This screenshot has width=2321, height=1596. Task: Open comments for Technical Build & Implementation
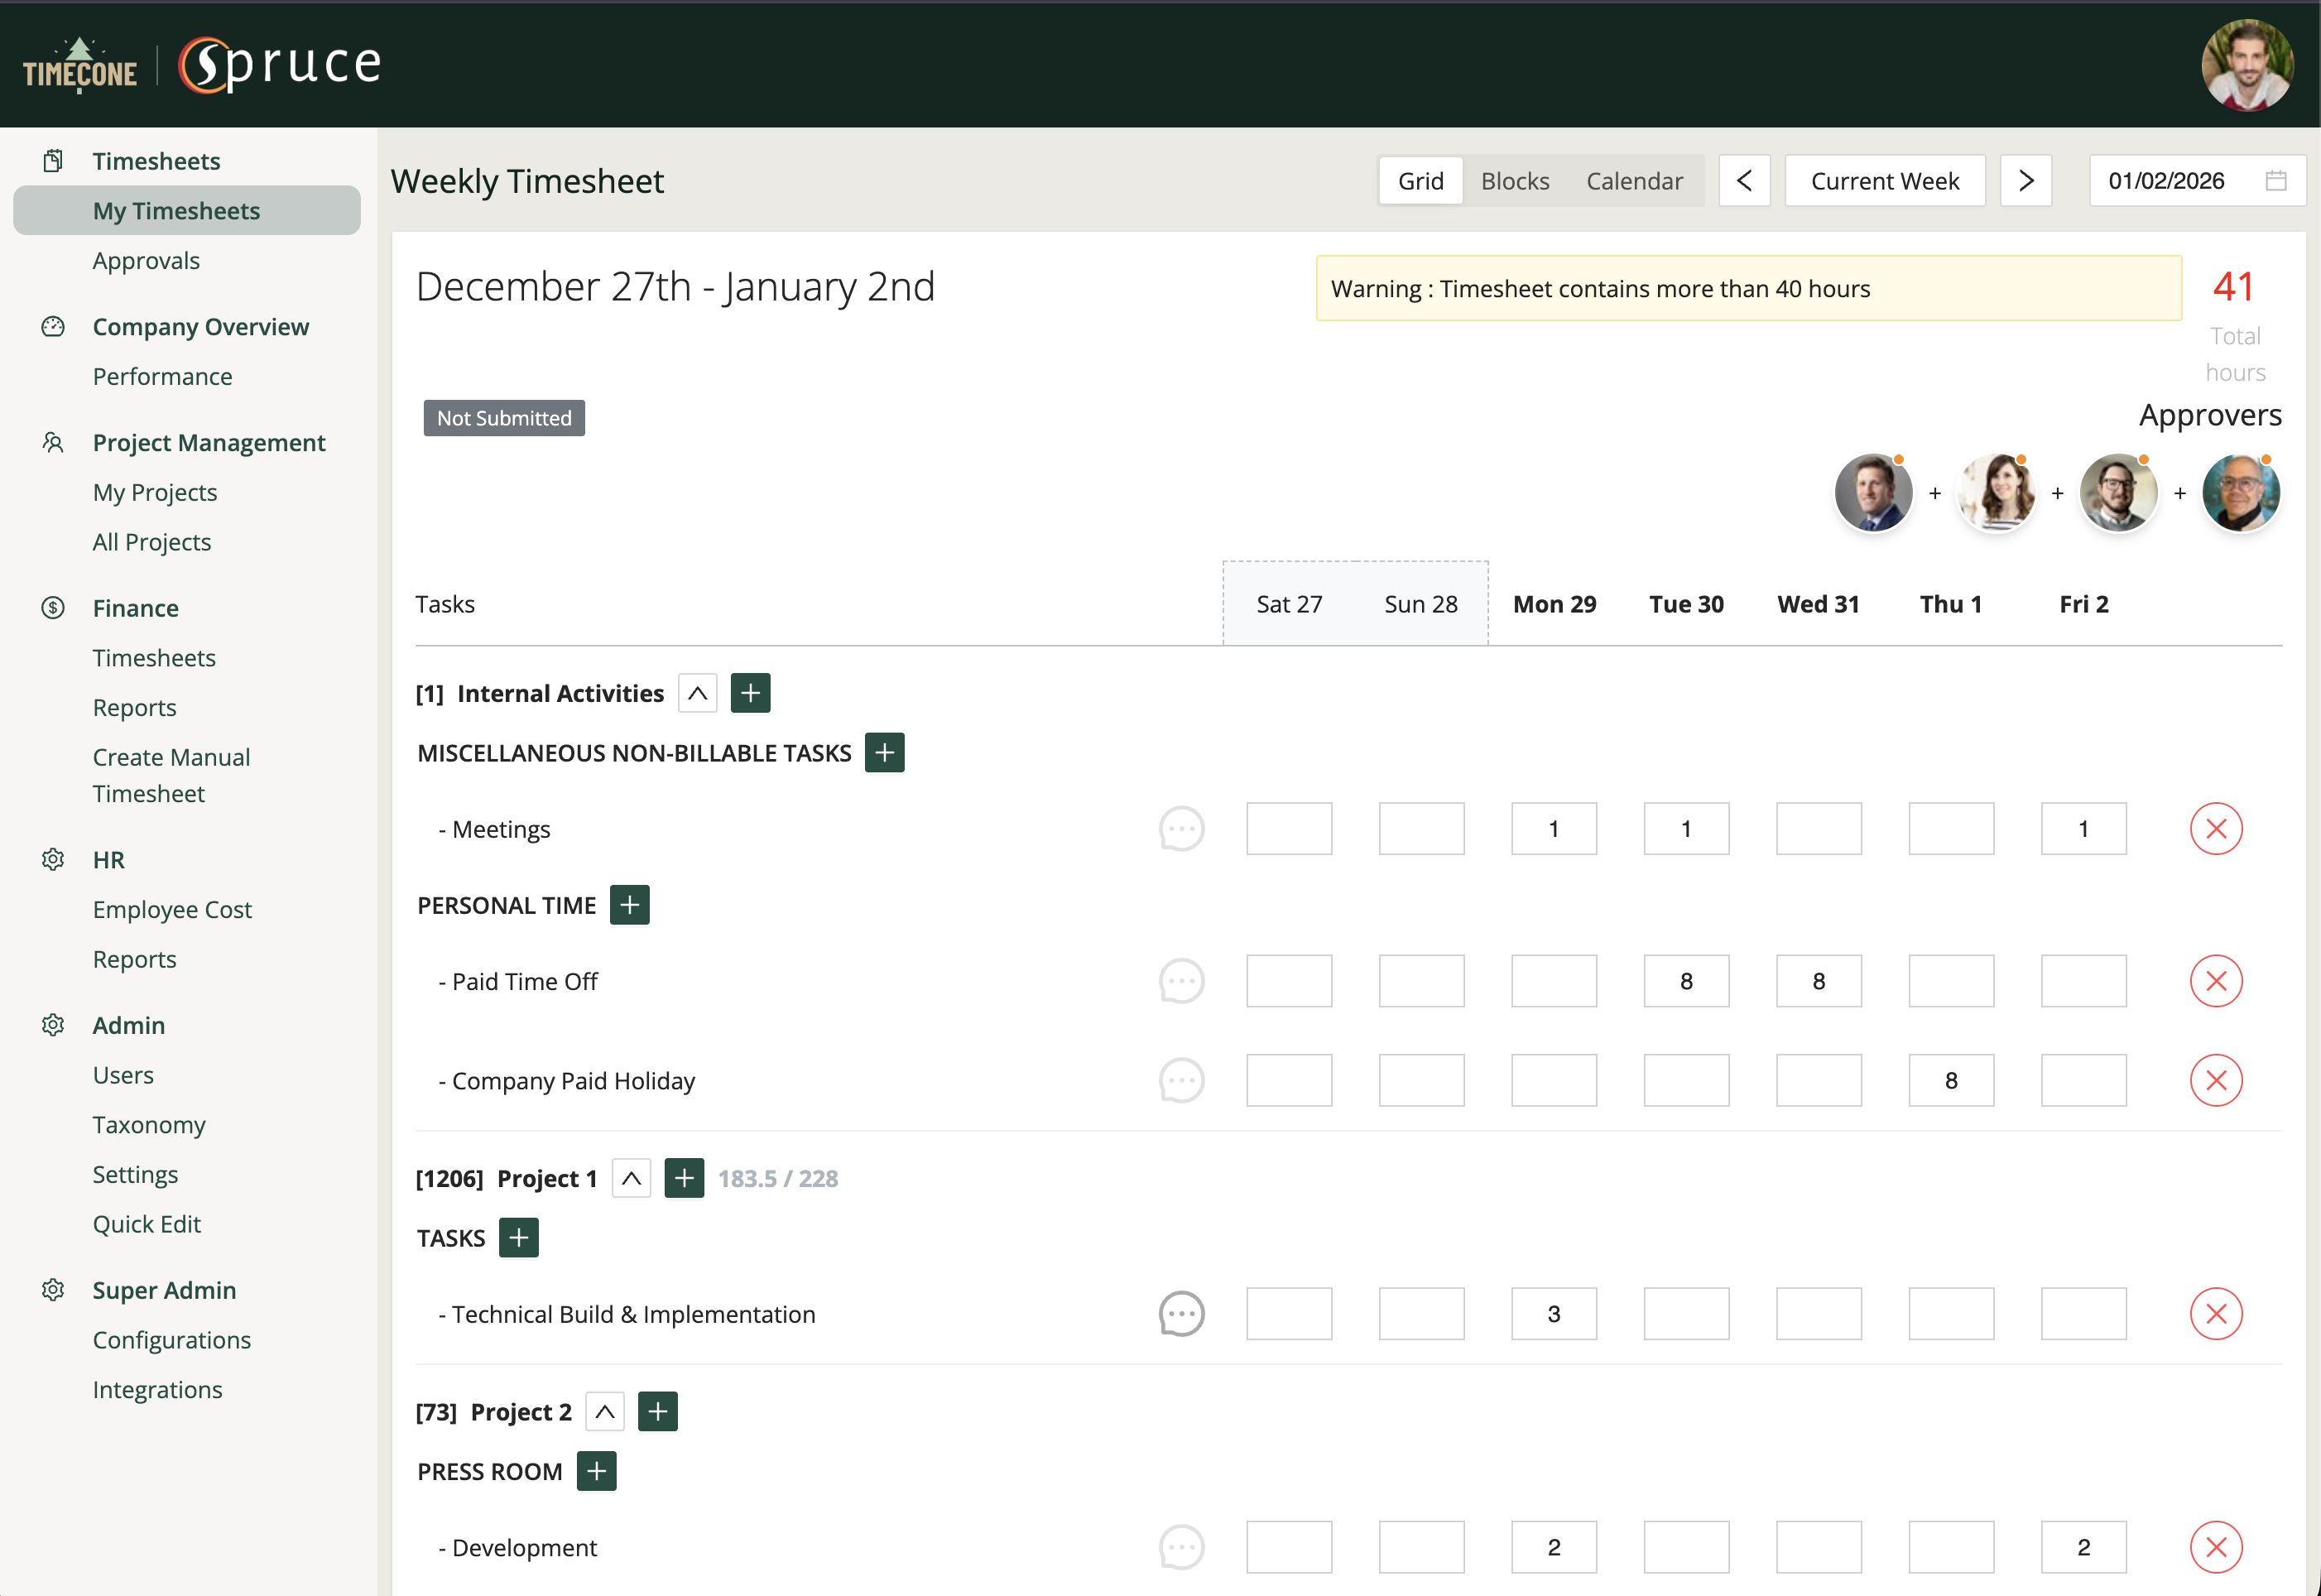click(x=1182, y=1313)
